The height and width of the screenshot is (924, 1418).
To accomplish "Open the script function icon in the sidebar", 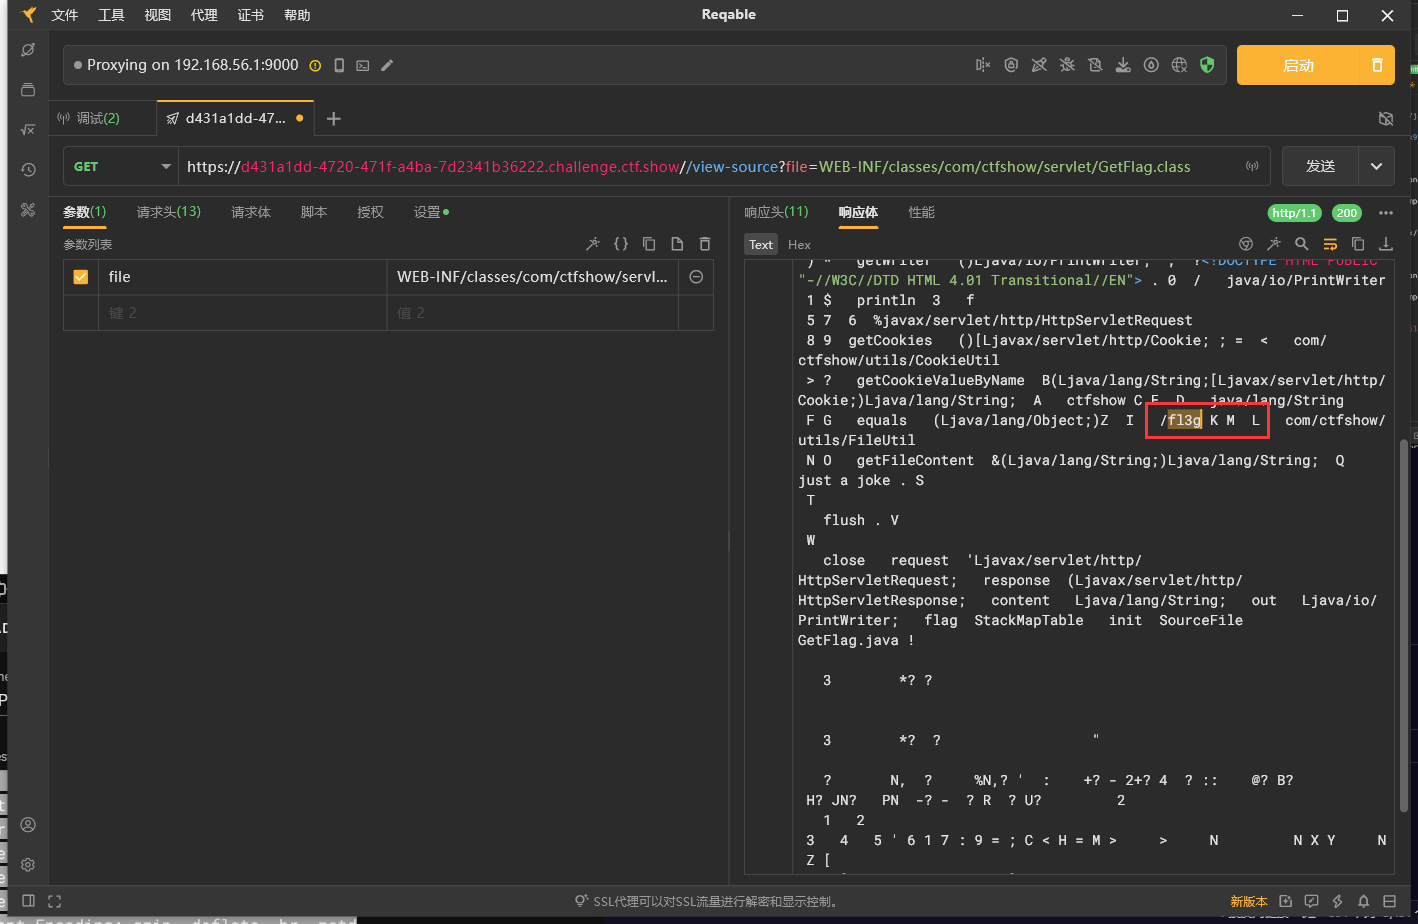I will click(28, 130).
